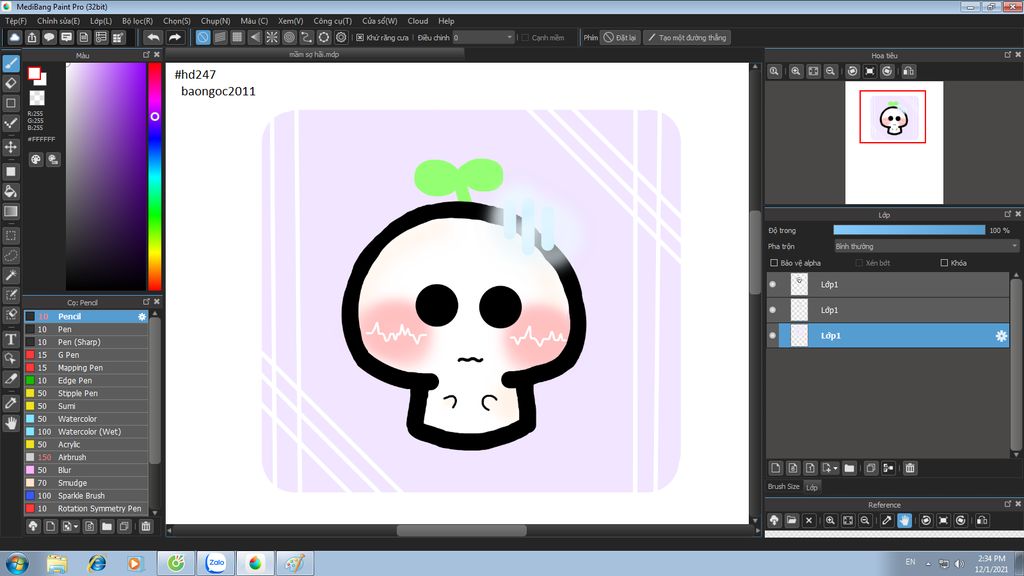Open the Công cụ(T) menu

click(332, 21)
